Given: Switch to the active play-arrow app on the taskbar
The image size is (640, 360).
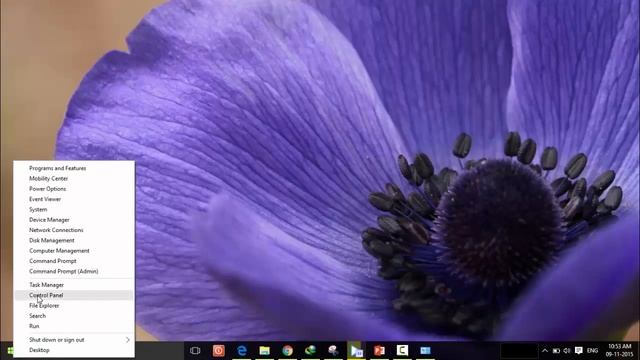Looking at the screenshot, I should (356, 351).
